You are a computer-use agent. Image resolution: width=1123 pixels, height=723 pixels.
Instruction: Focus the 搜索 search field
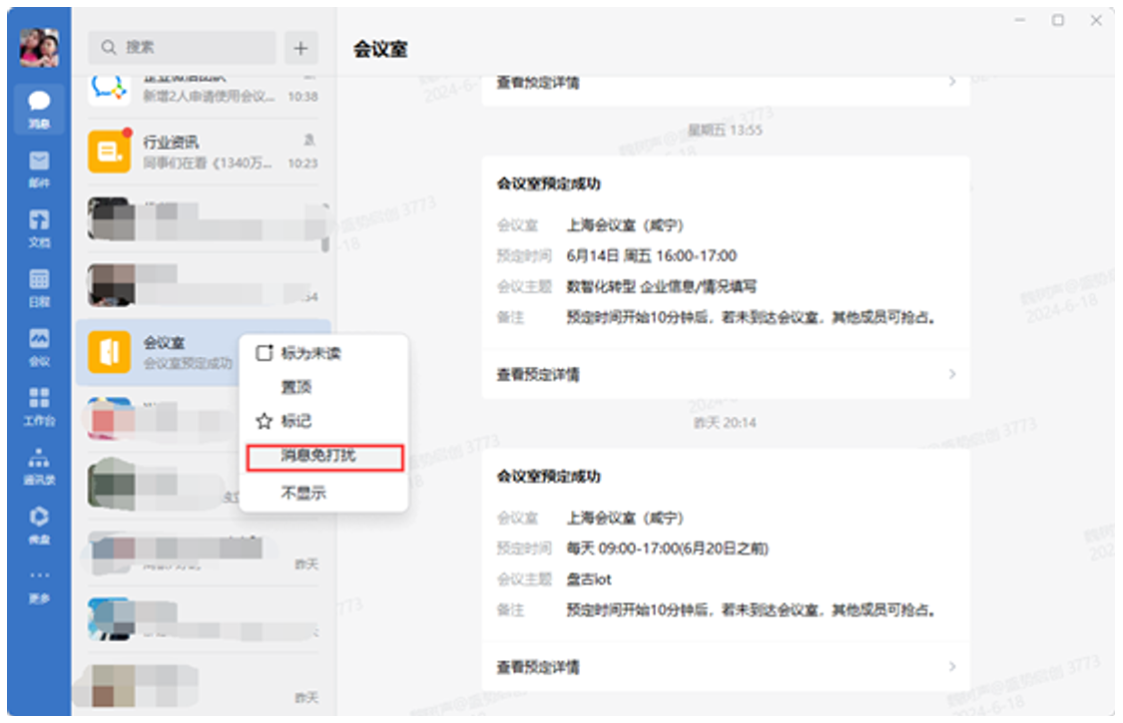point(182,47)
